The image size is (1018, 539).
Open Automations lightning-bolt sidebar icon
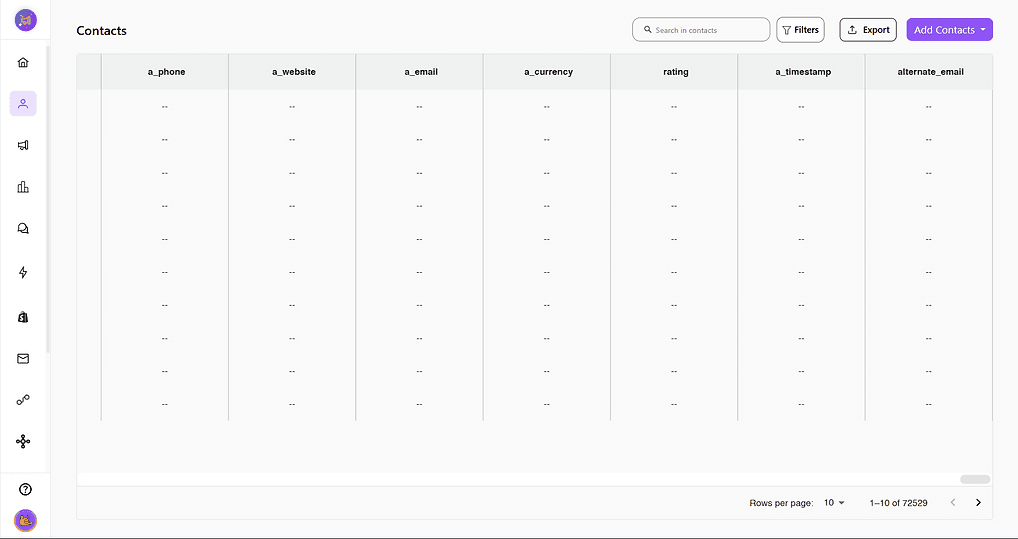pos(23,272)
